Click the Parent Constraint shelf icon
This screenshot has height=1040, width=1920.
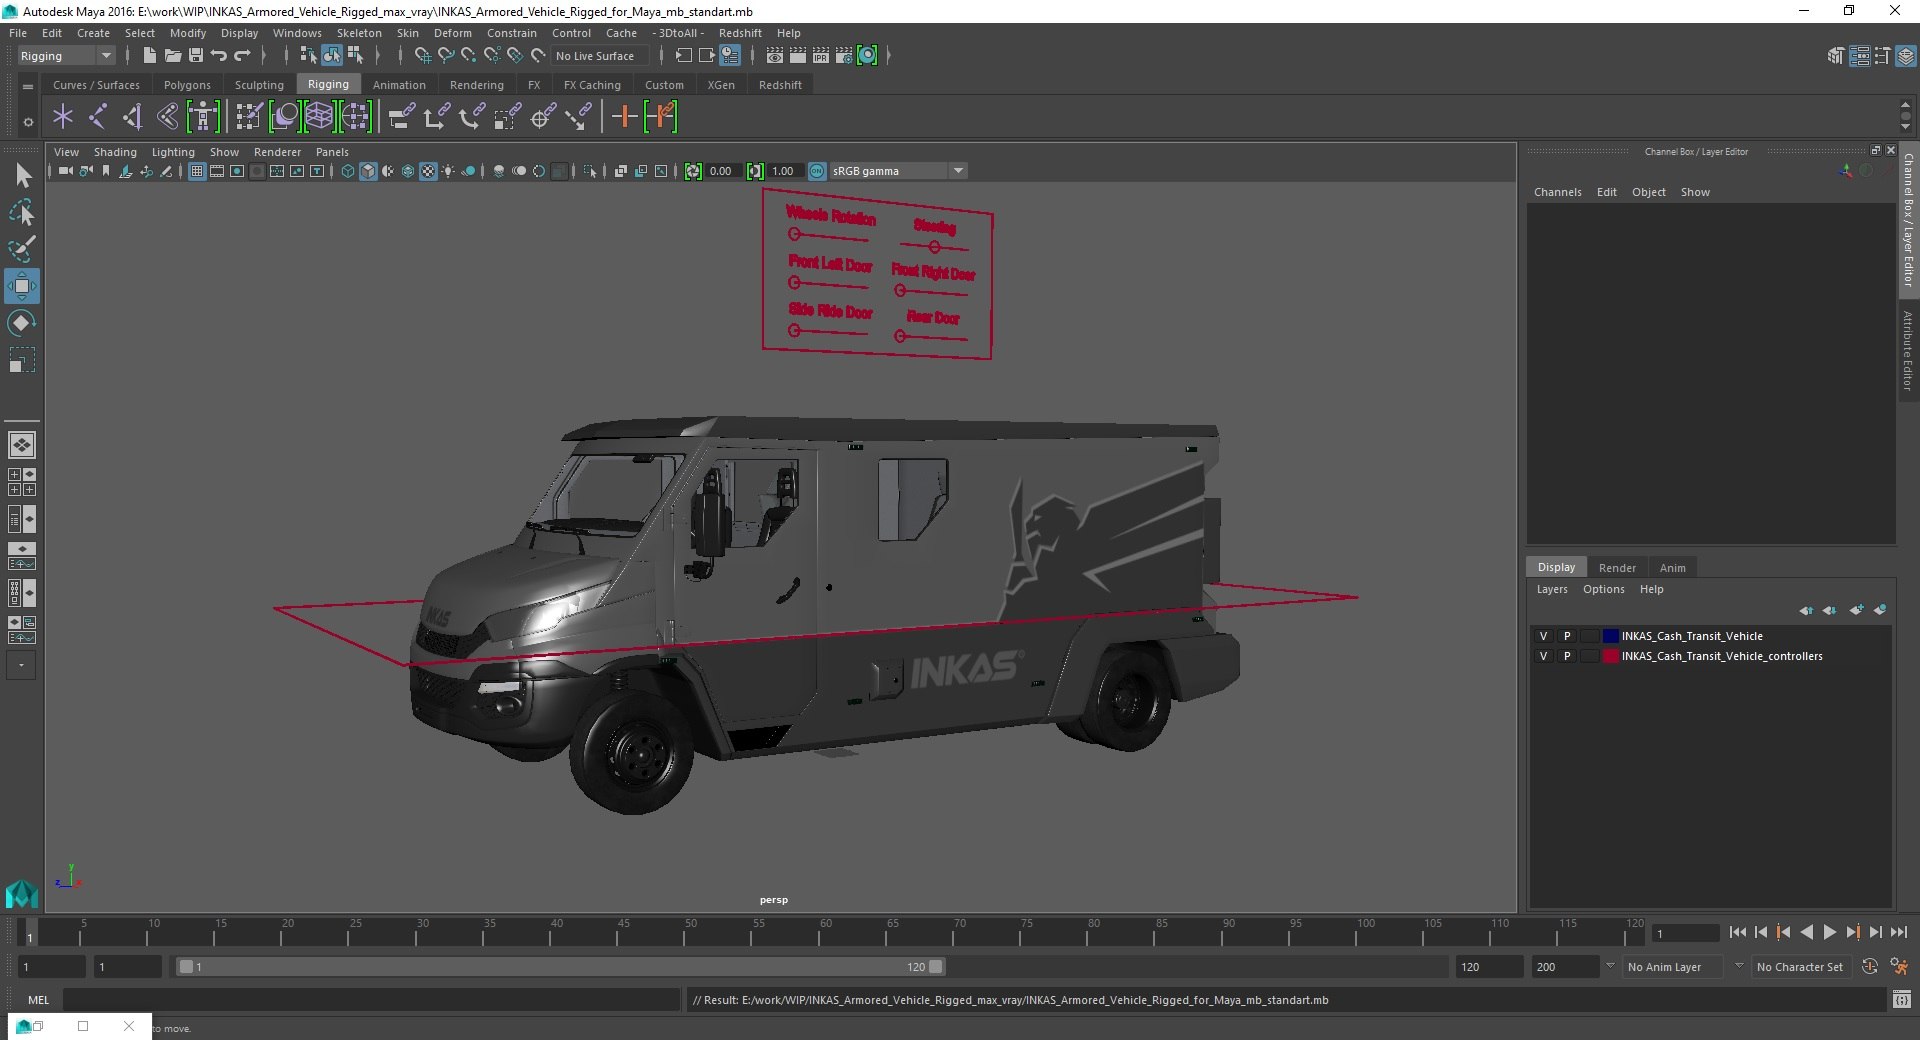pos(402,117)
